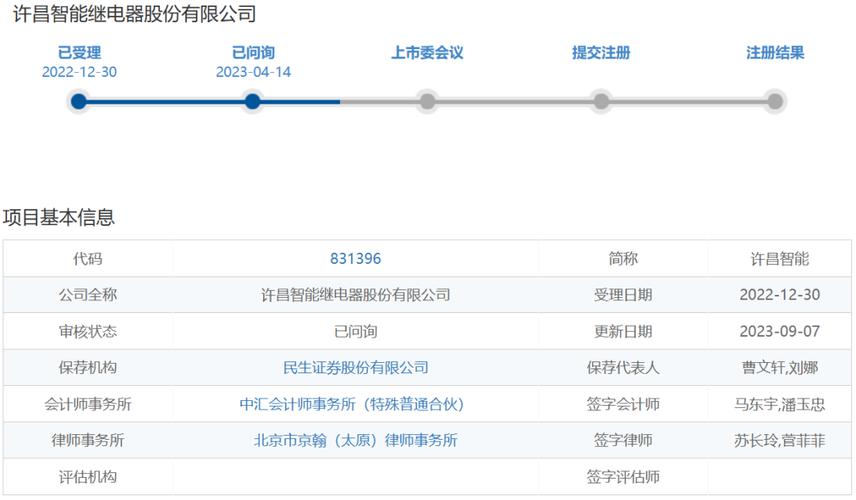856x500 pixels.
Task: Click the 保荐代表人 label cell
Action: pos(623,368)
